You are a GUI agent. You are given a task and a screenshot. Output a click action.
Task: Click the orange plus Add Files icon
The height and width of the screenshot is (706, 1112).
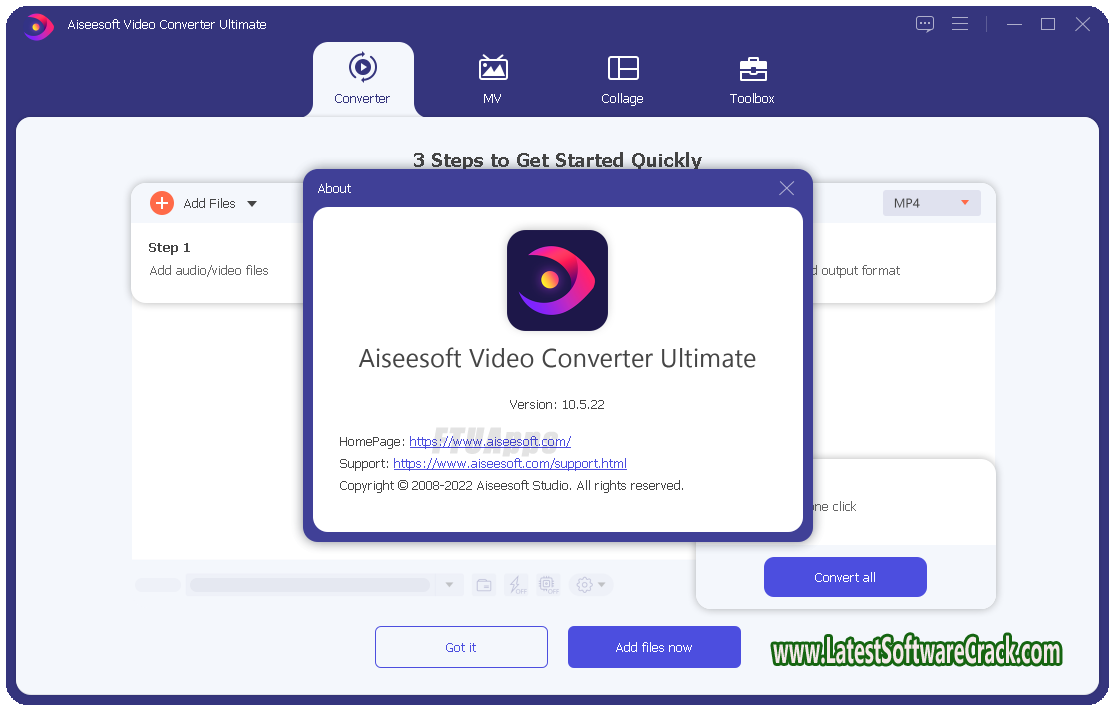162,203
